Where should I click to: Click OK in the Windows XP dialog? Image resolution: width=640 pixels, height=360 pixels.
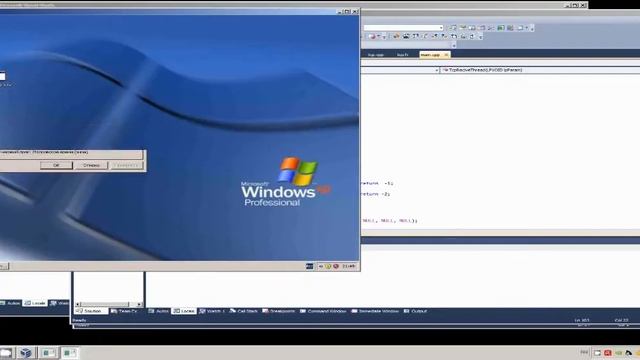coord(56,165)
